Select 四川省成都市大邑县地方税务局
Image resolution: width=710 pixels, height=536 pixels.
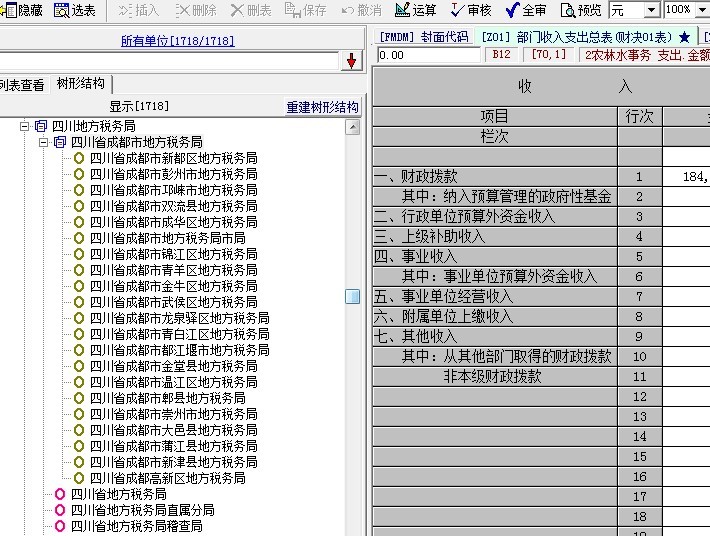pyautogui.click(x=173, y=430)
